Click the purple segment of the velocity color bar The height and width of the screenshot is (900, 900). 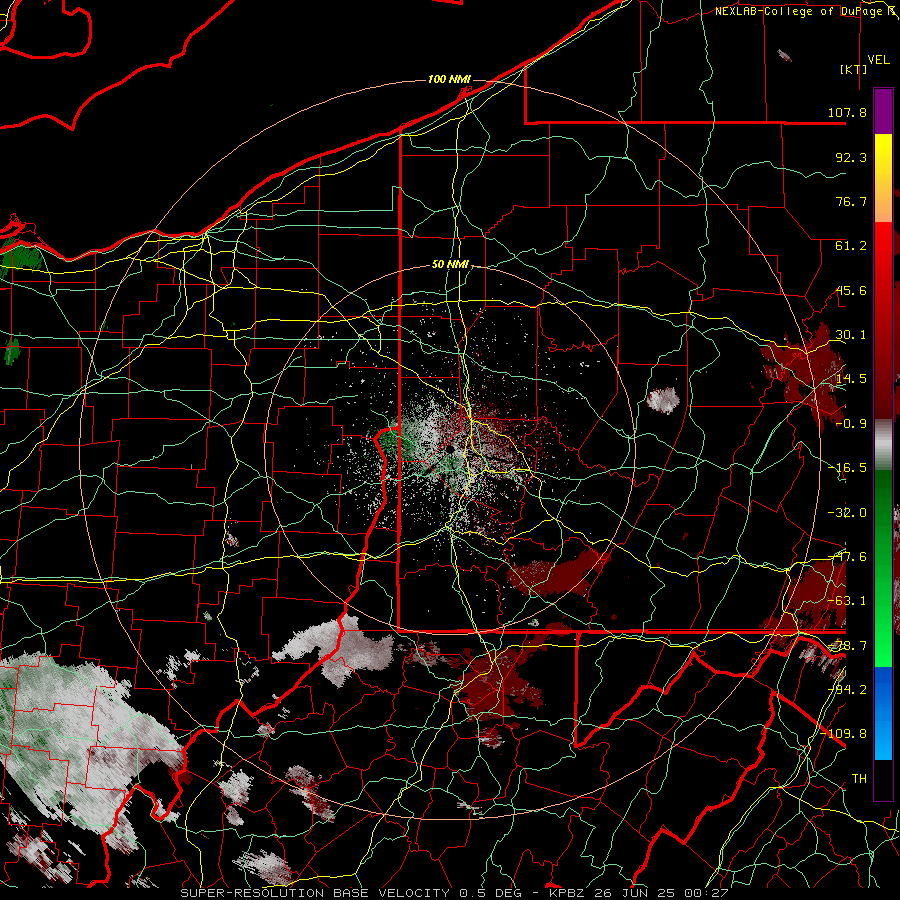point(883,111)
